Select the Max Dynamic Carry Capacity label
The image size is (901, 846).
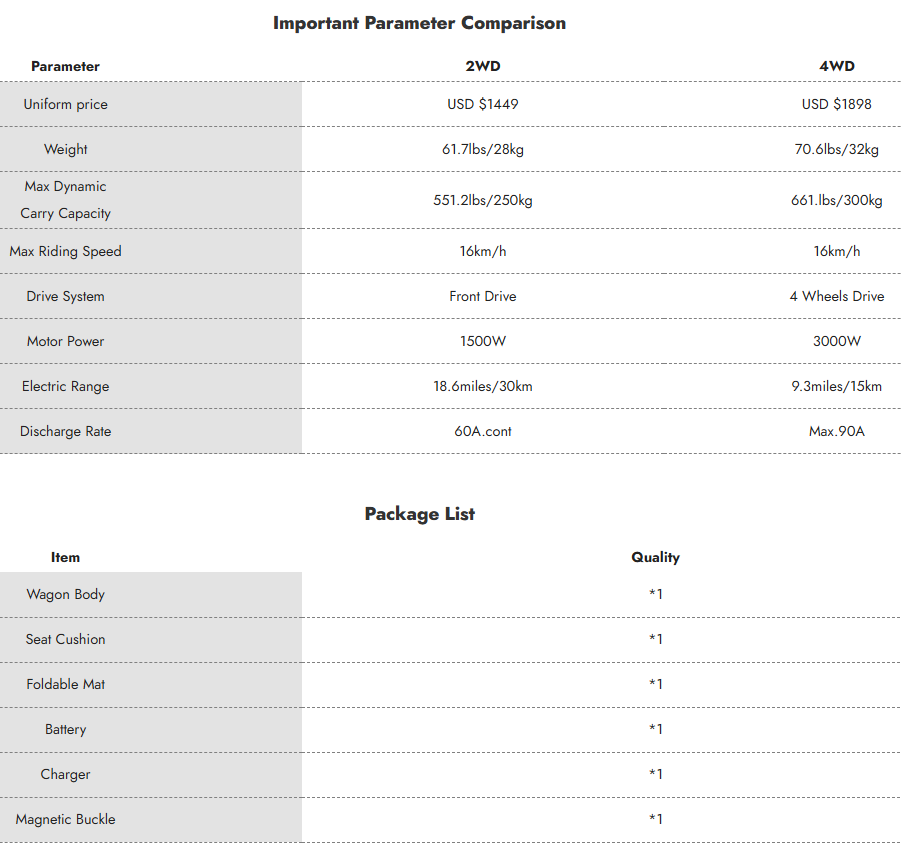click(x=66, y=200)
